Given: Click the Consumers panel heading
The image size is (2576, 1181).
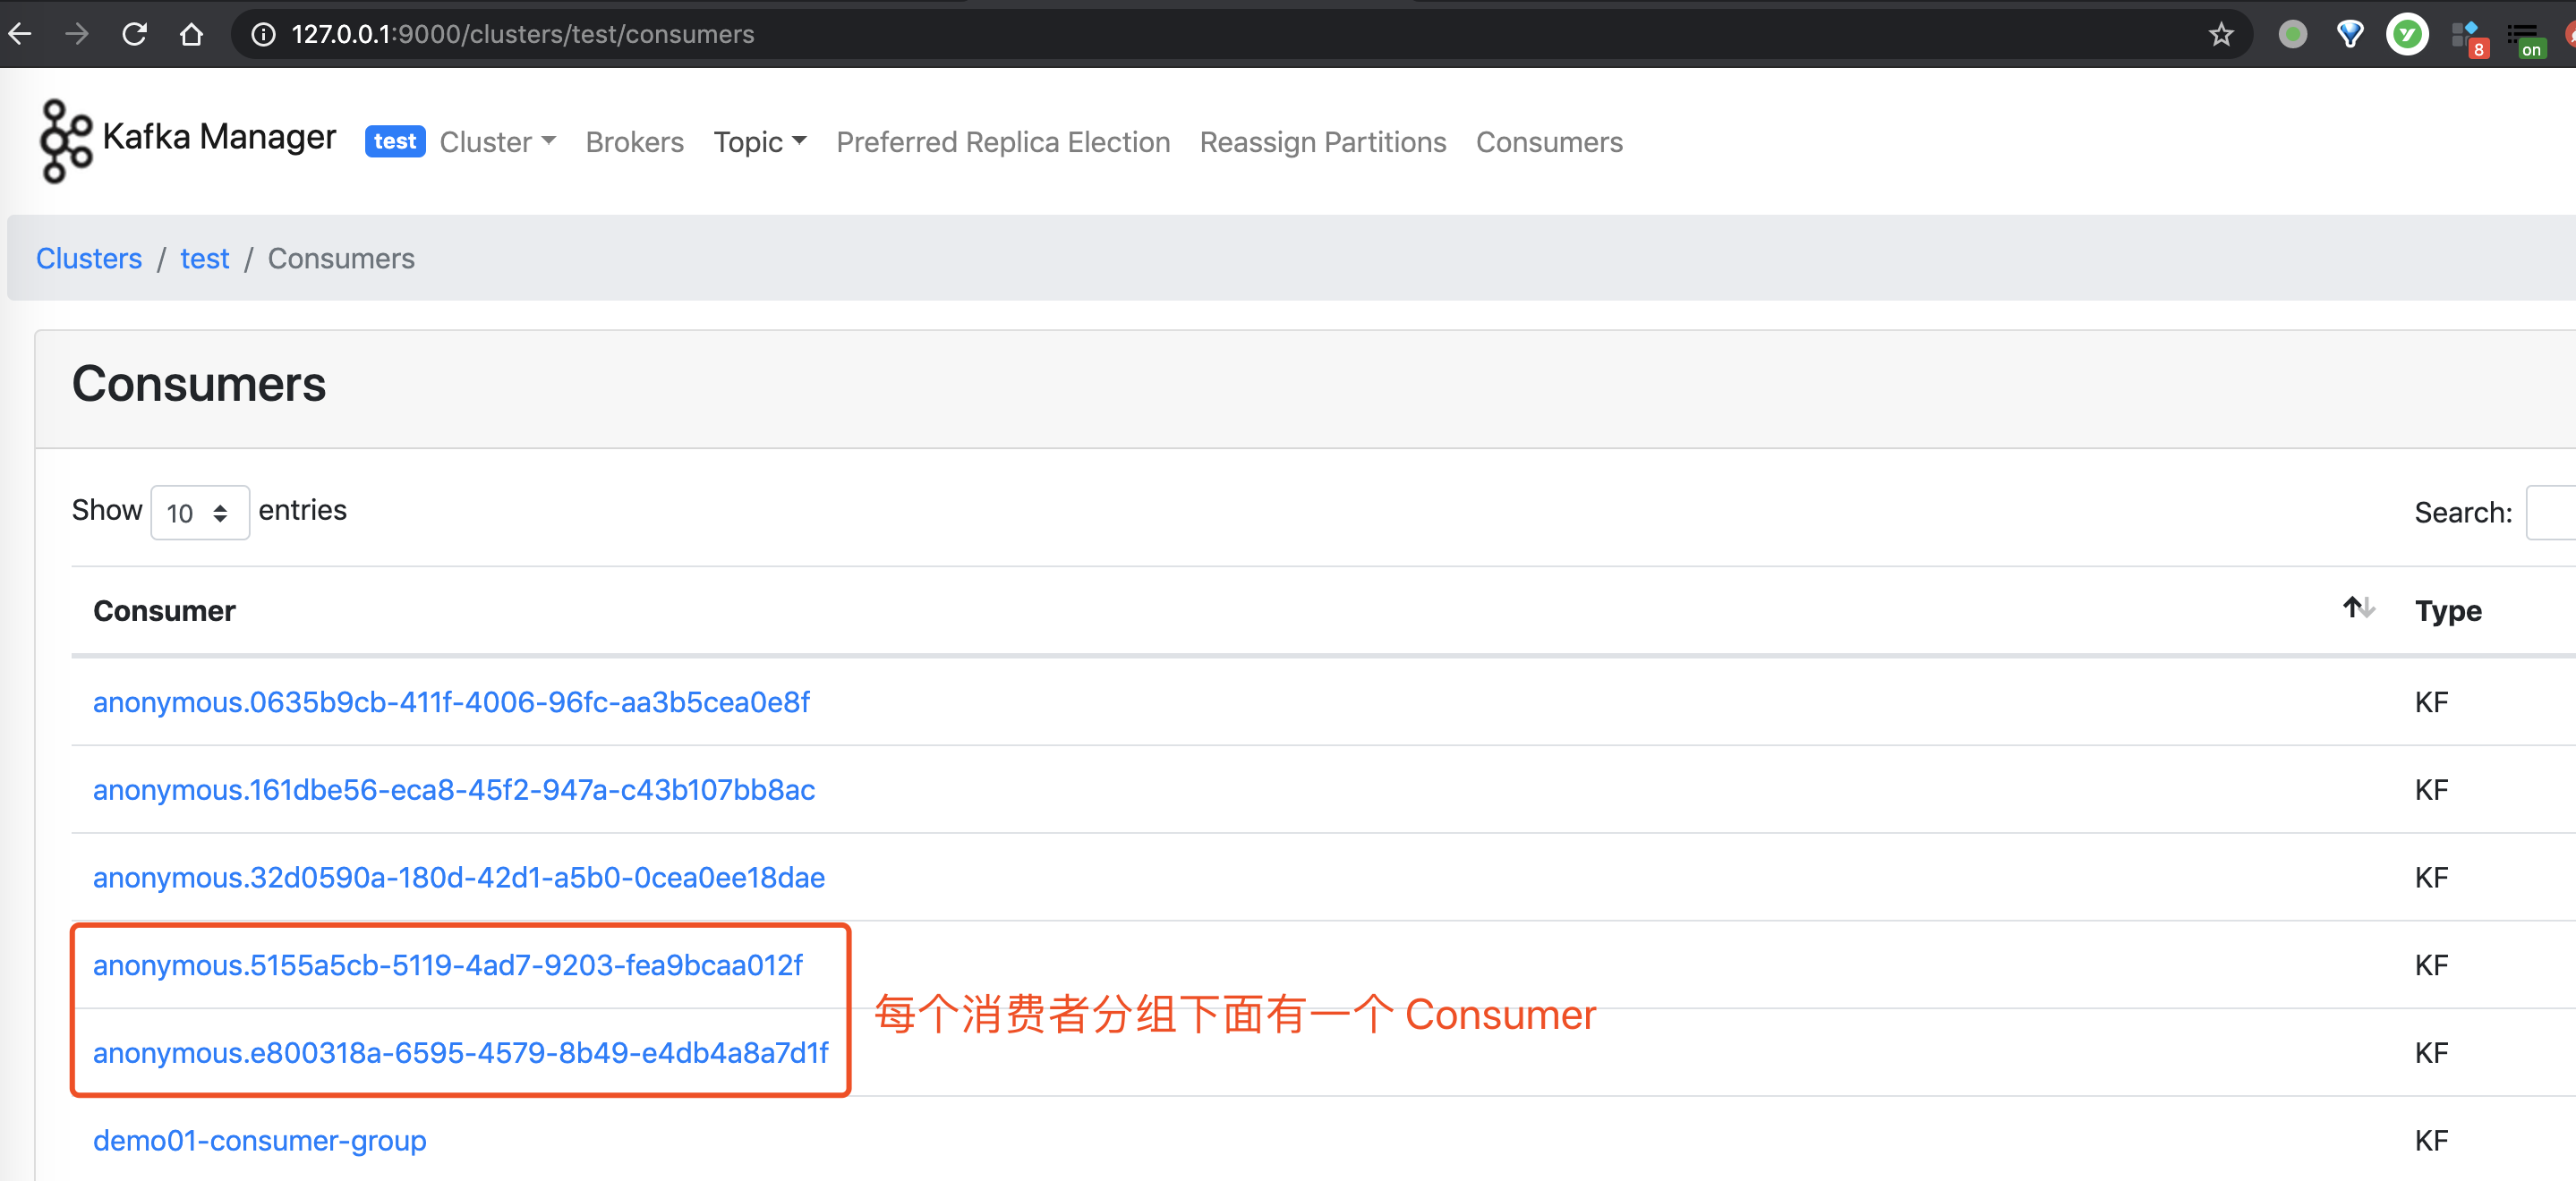Looking at the screenshot, I should click(x=198, y=384).
